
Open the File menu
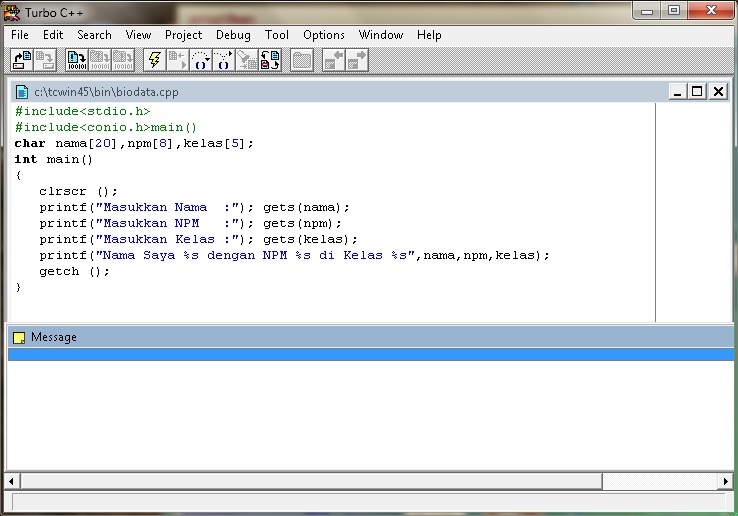pos(20,35)
